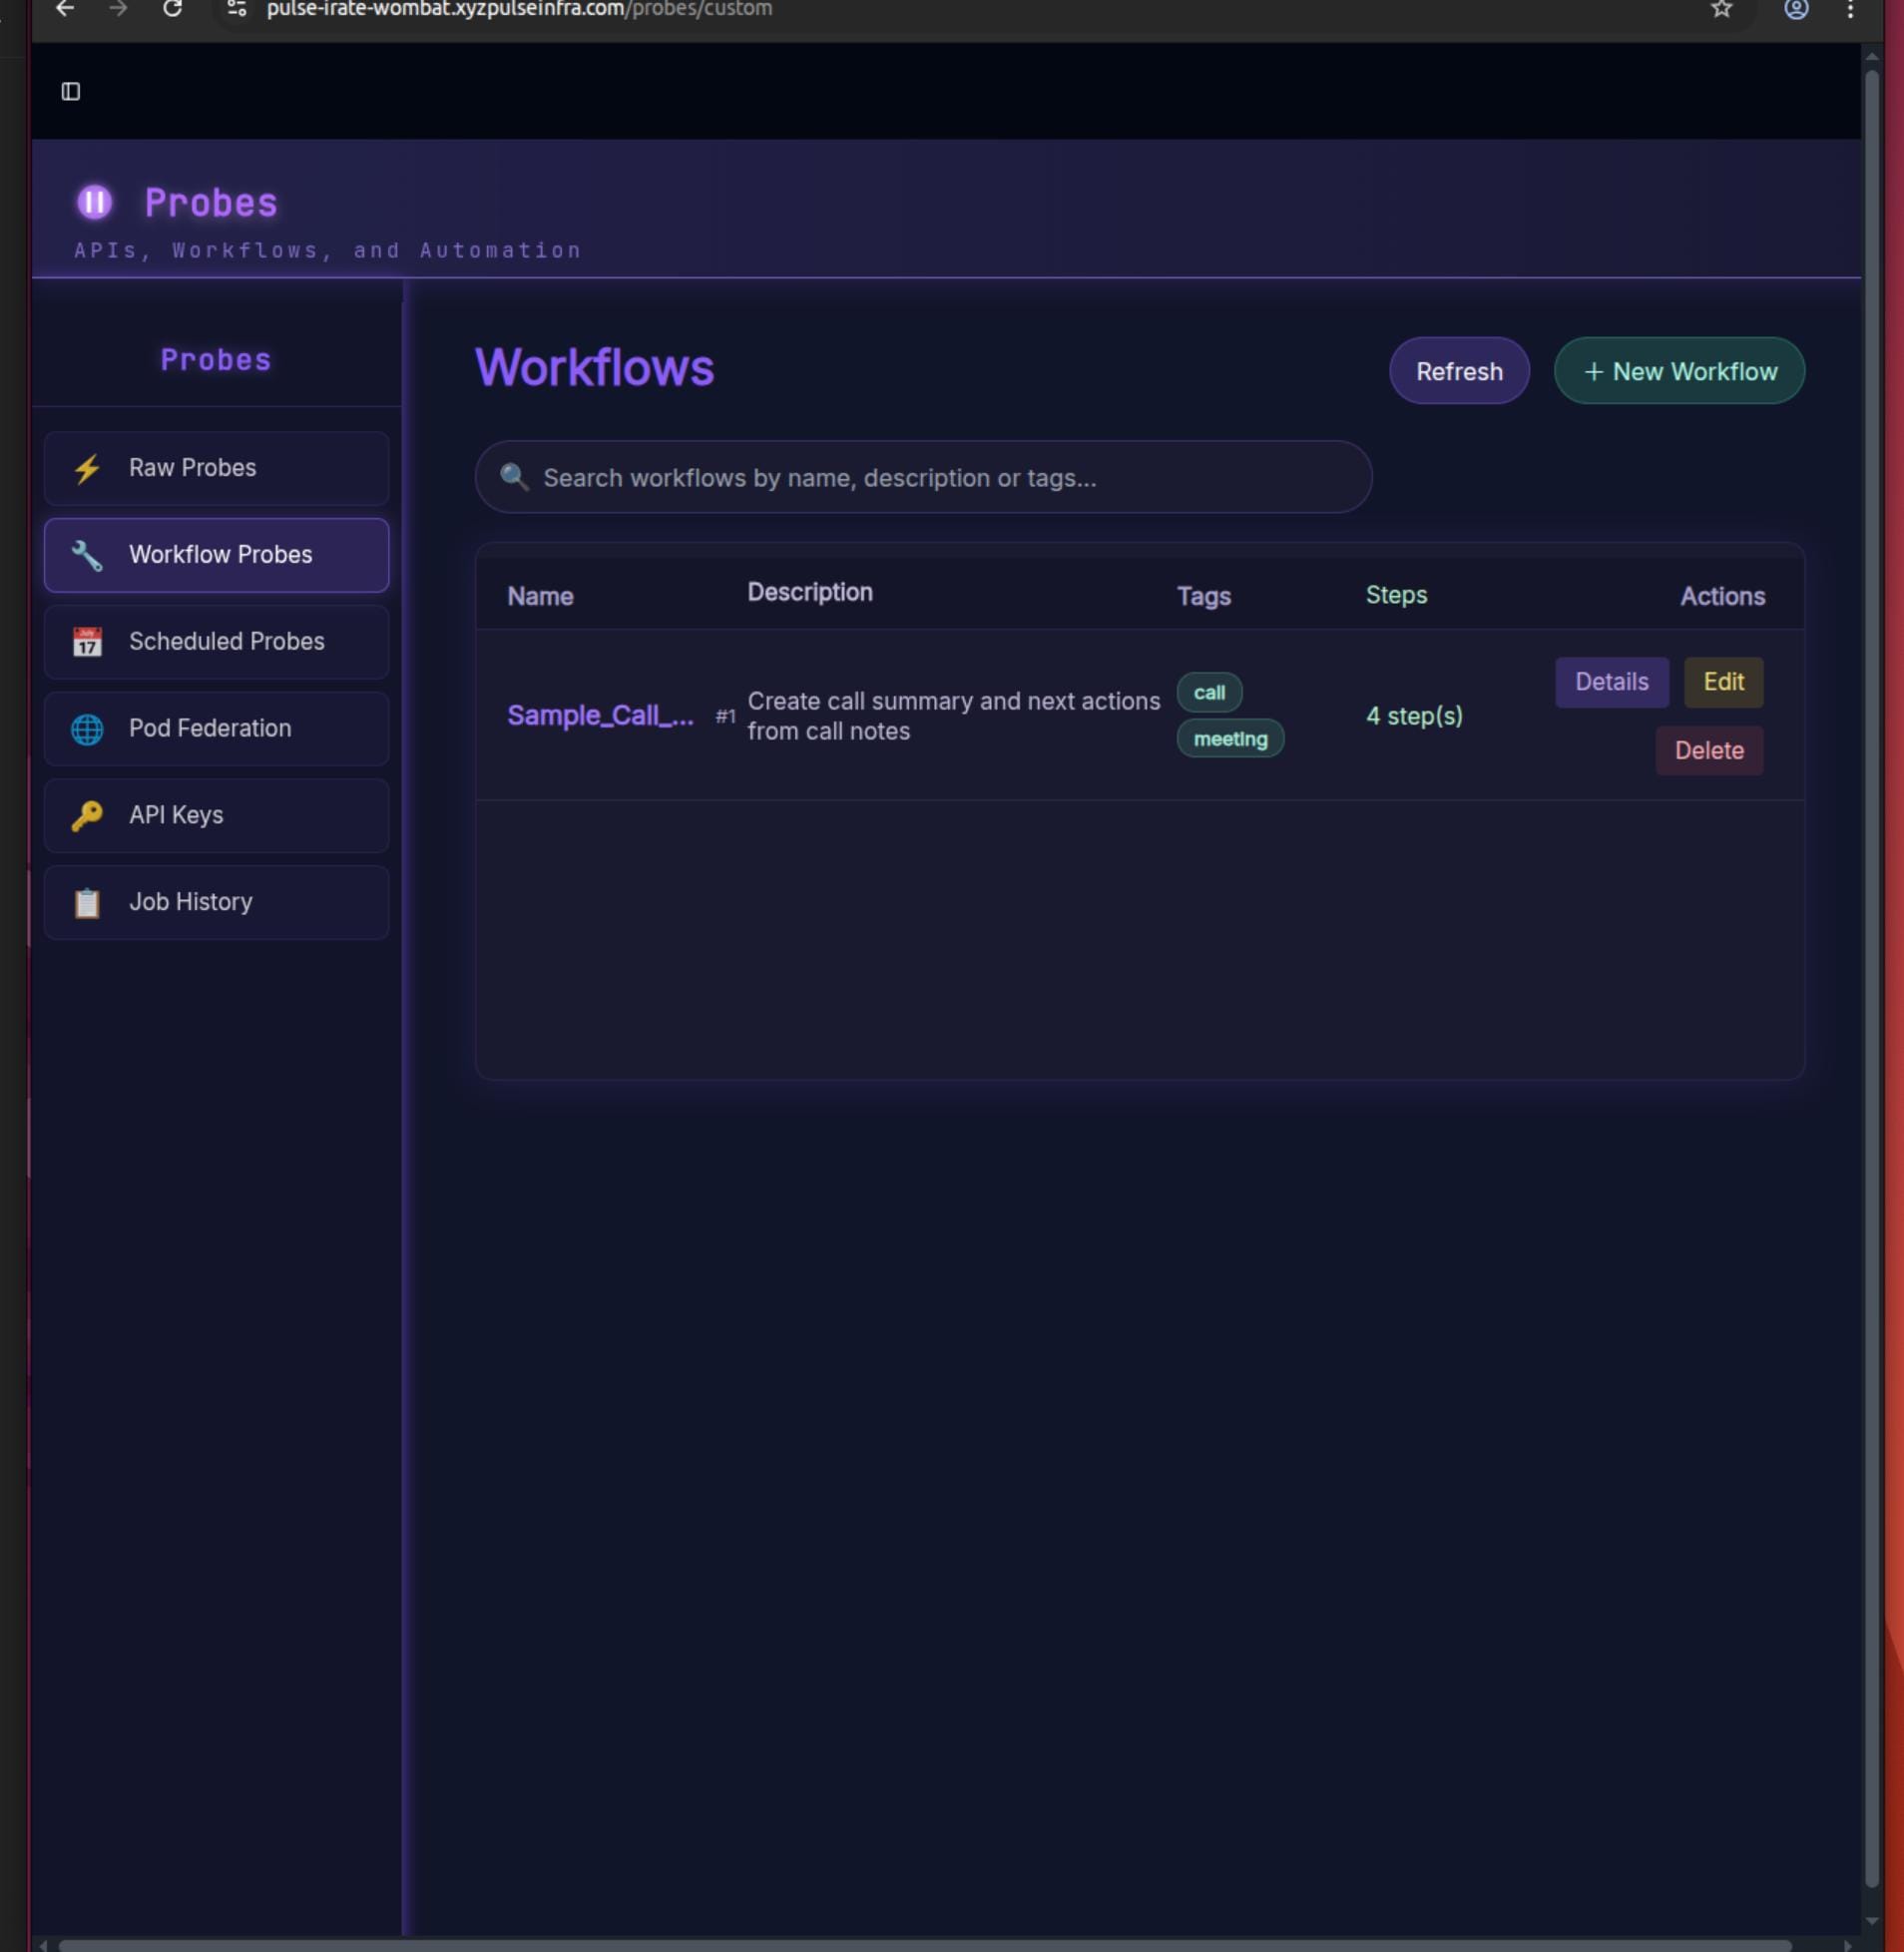Viewport: 1904px width, 1952px height.
Task: Click the 'Create call summary' description text
Action: (x=953, y=716)
